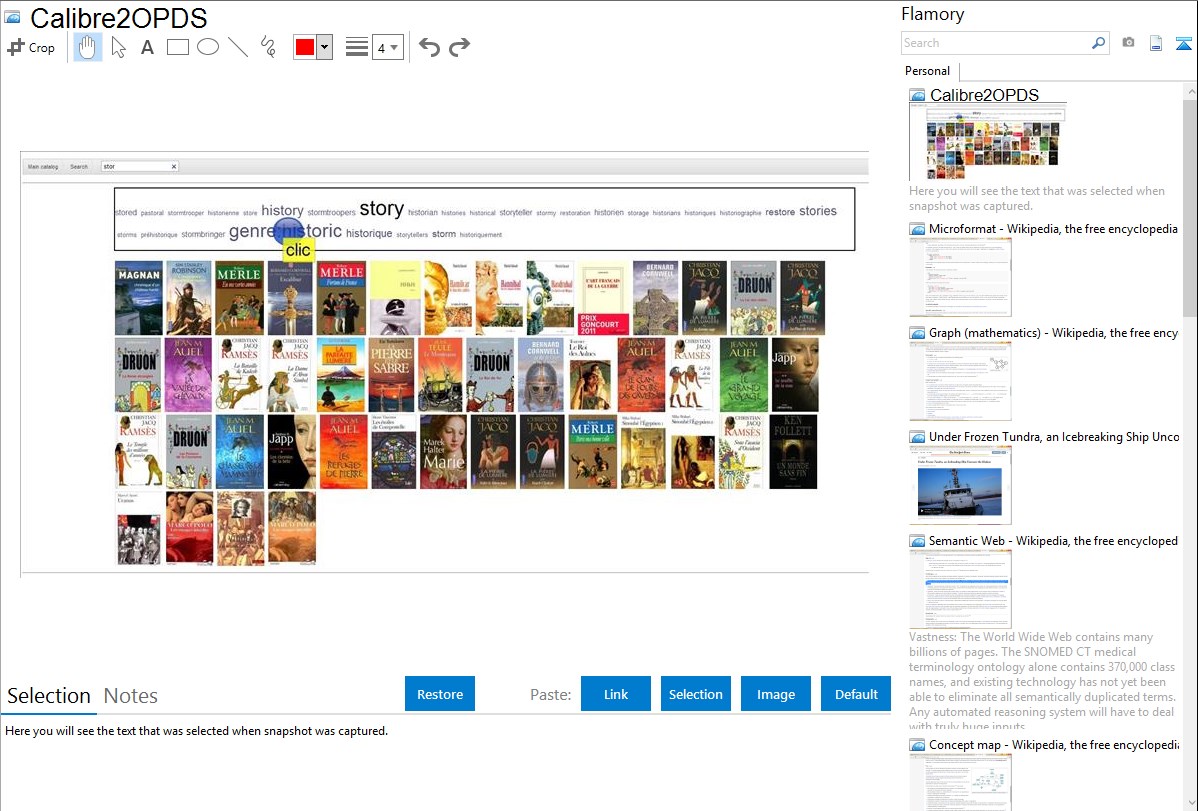Pick the rectangle shape tool
The width and height of the screenshot is (1198, 811).
click(x=178, y=47)
